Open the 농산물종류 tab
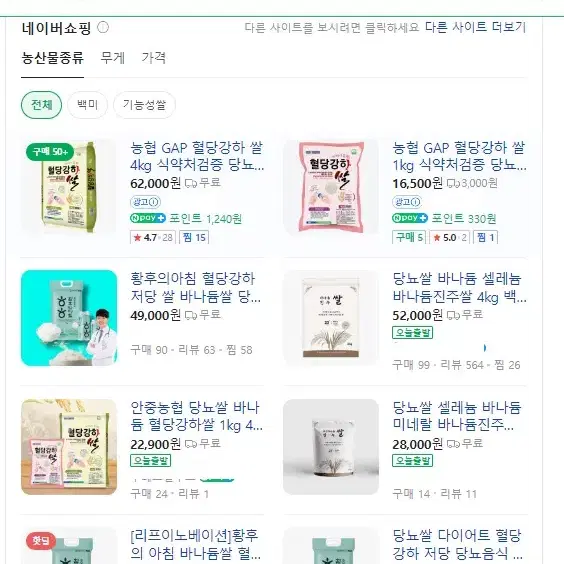Viewport: 564px width, 564px height. pos(53,58)
